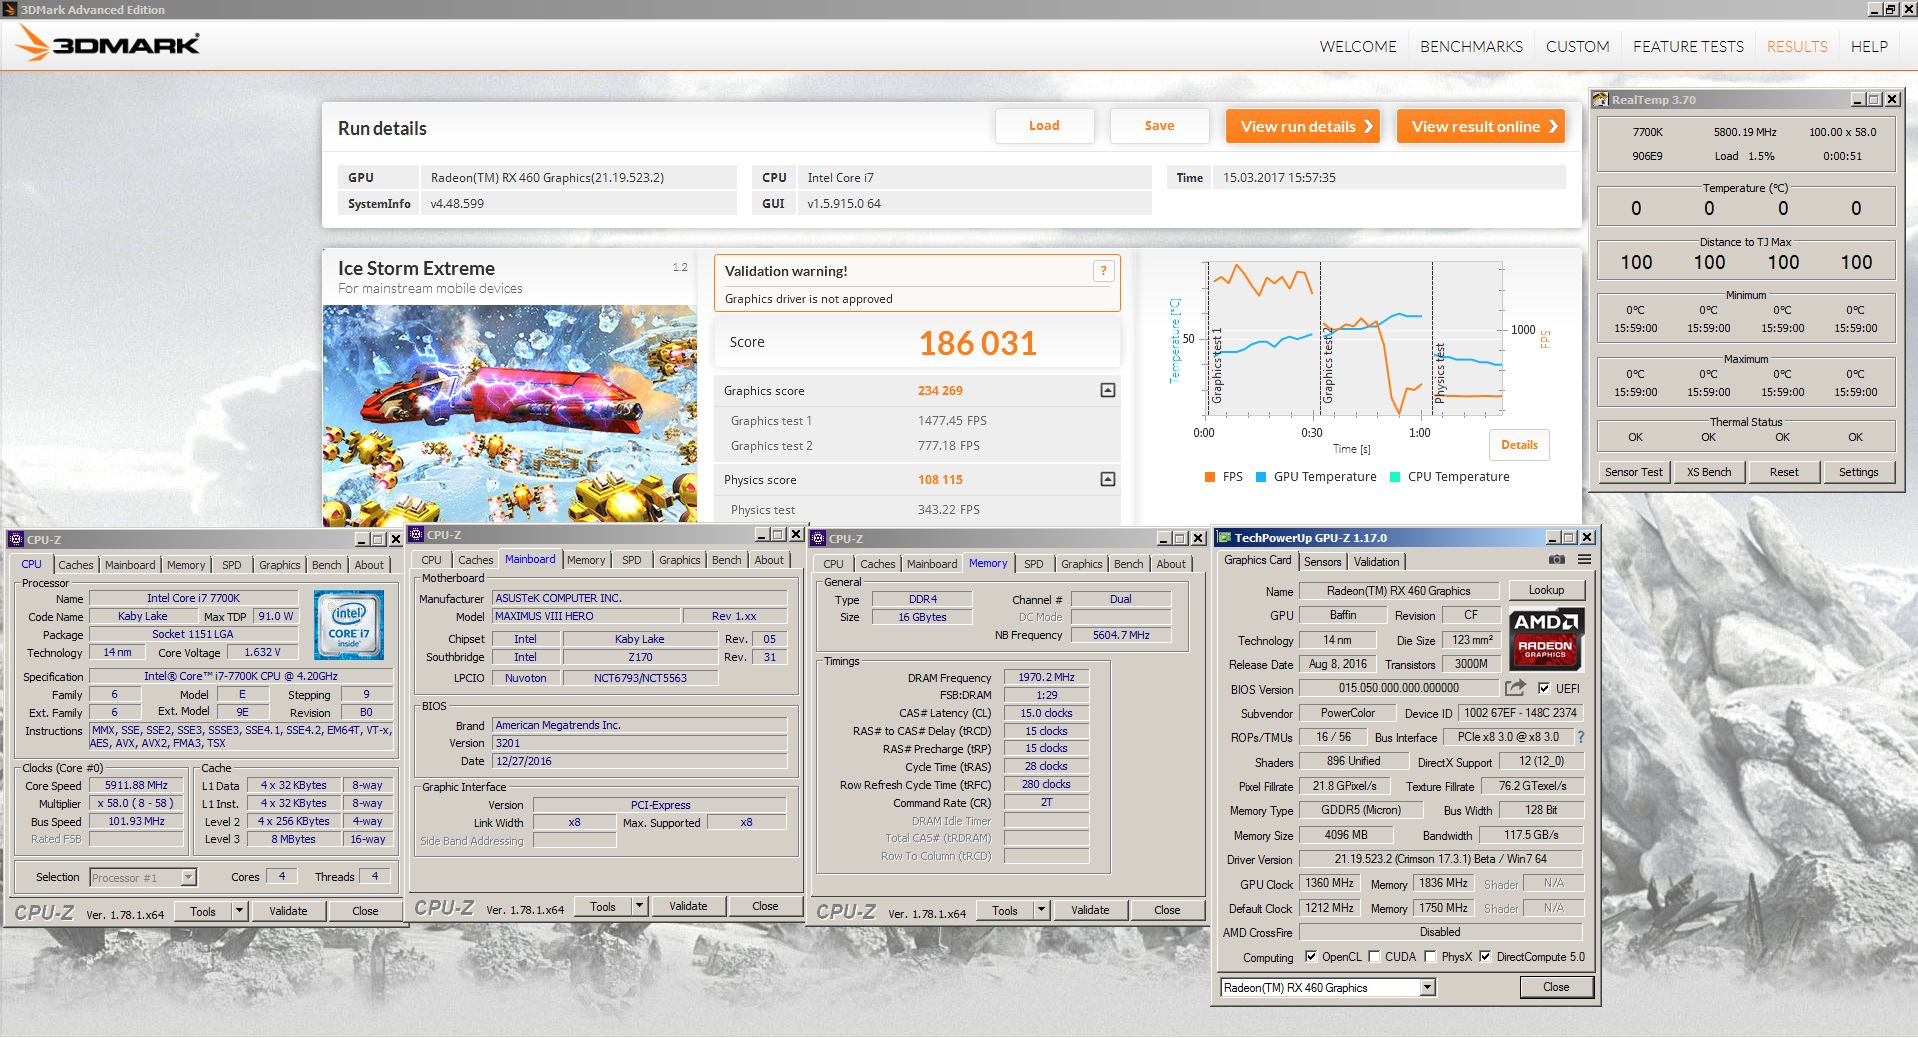Screen dimensions: 1918x1038
Task: Click View run details button
Action: 1303,126
